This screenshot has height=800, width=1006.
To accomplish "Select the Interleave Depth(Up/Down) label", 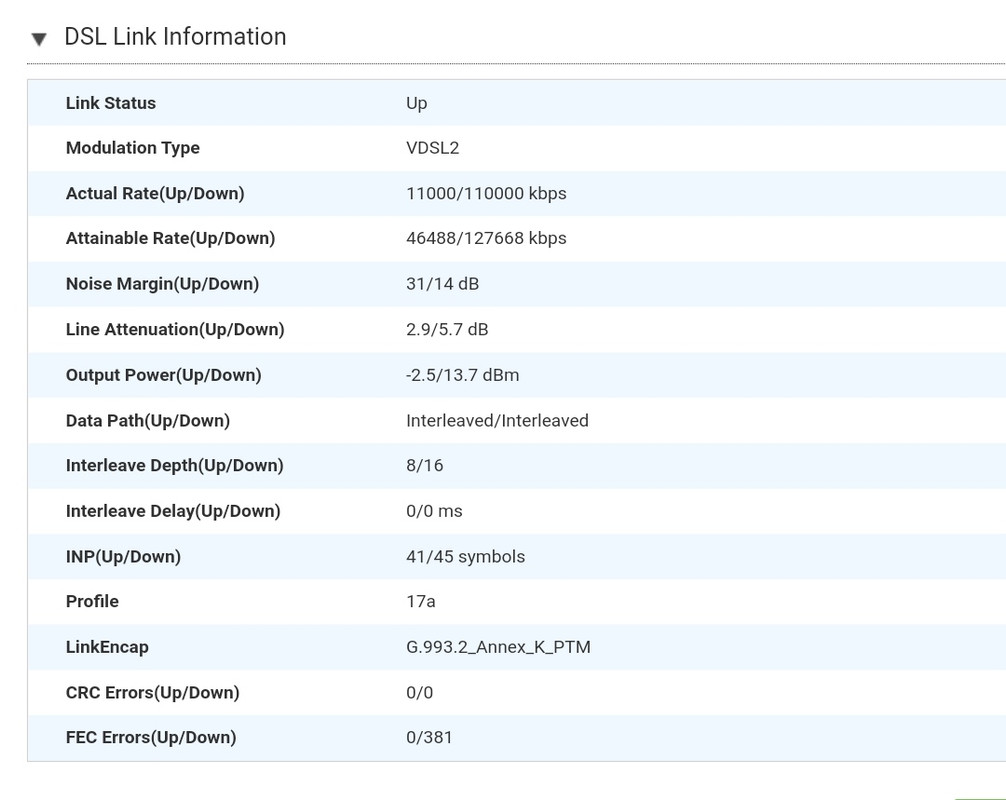I will tap(175, 466).
